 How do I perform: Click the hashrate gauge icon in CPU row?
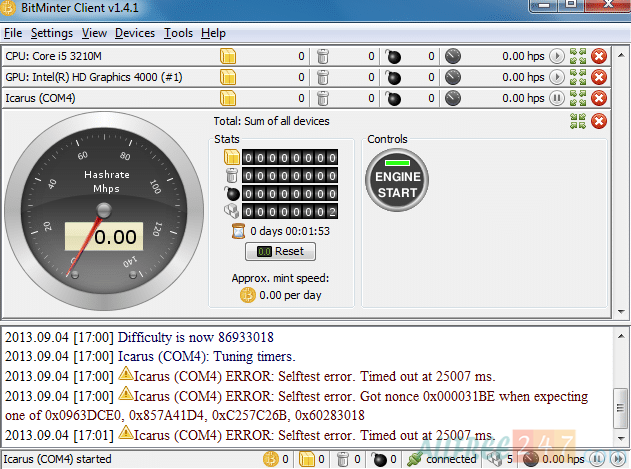453,56
